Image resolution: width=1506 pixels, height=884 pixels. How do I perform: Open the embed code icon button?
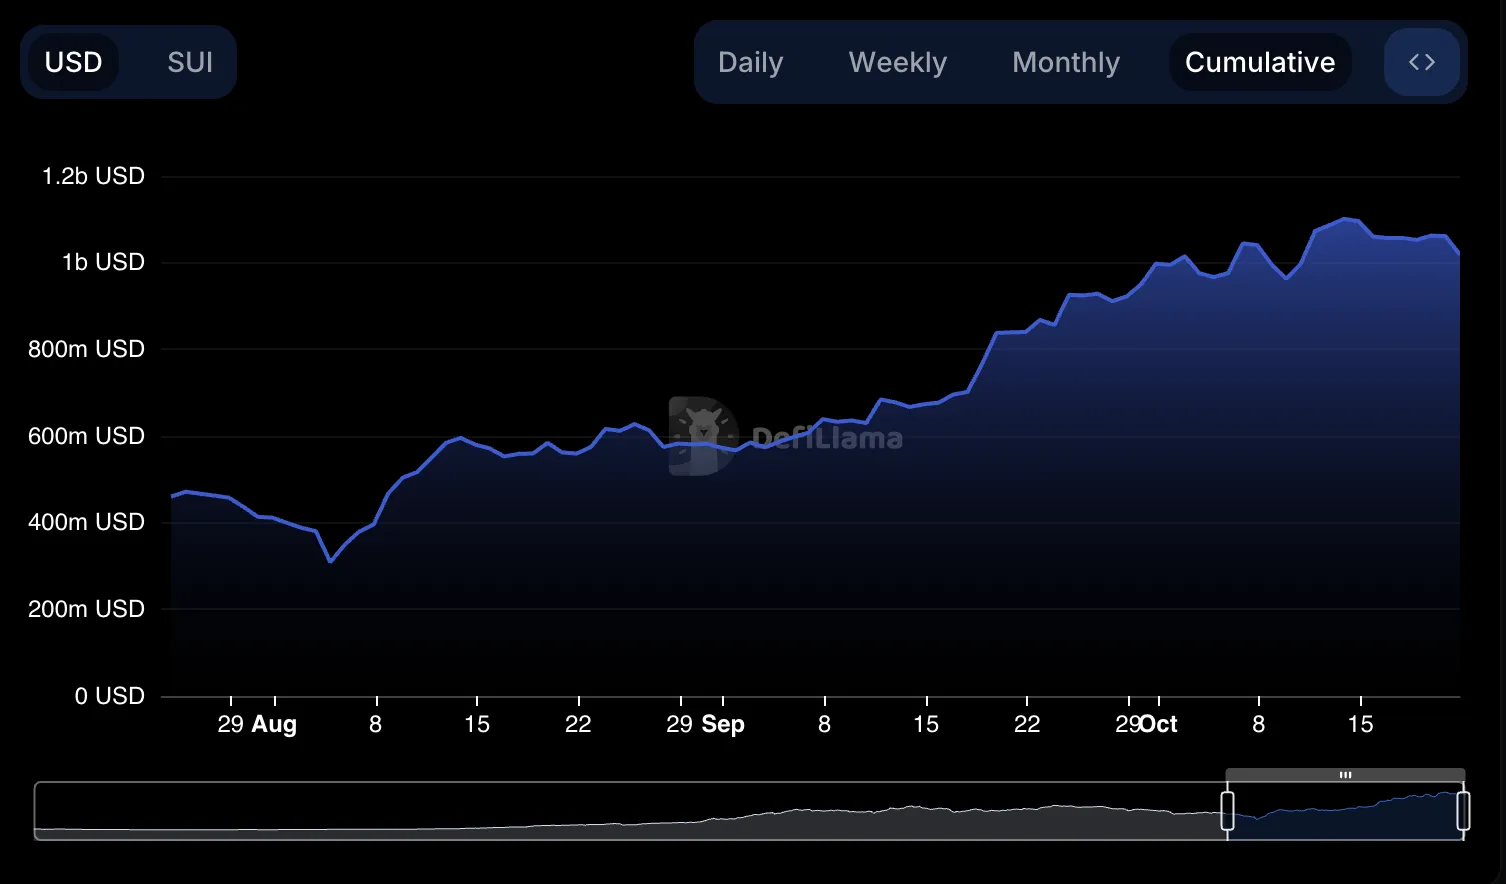tap(1421, 62)
